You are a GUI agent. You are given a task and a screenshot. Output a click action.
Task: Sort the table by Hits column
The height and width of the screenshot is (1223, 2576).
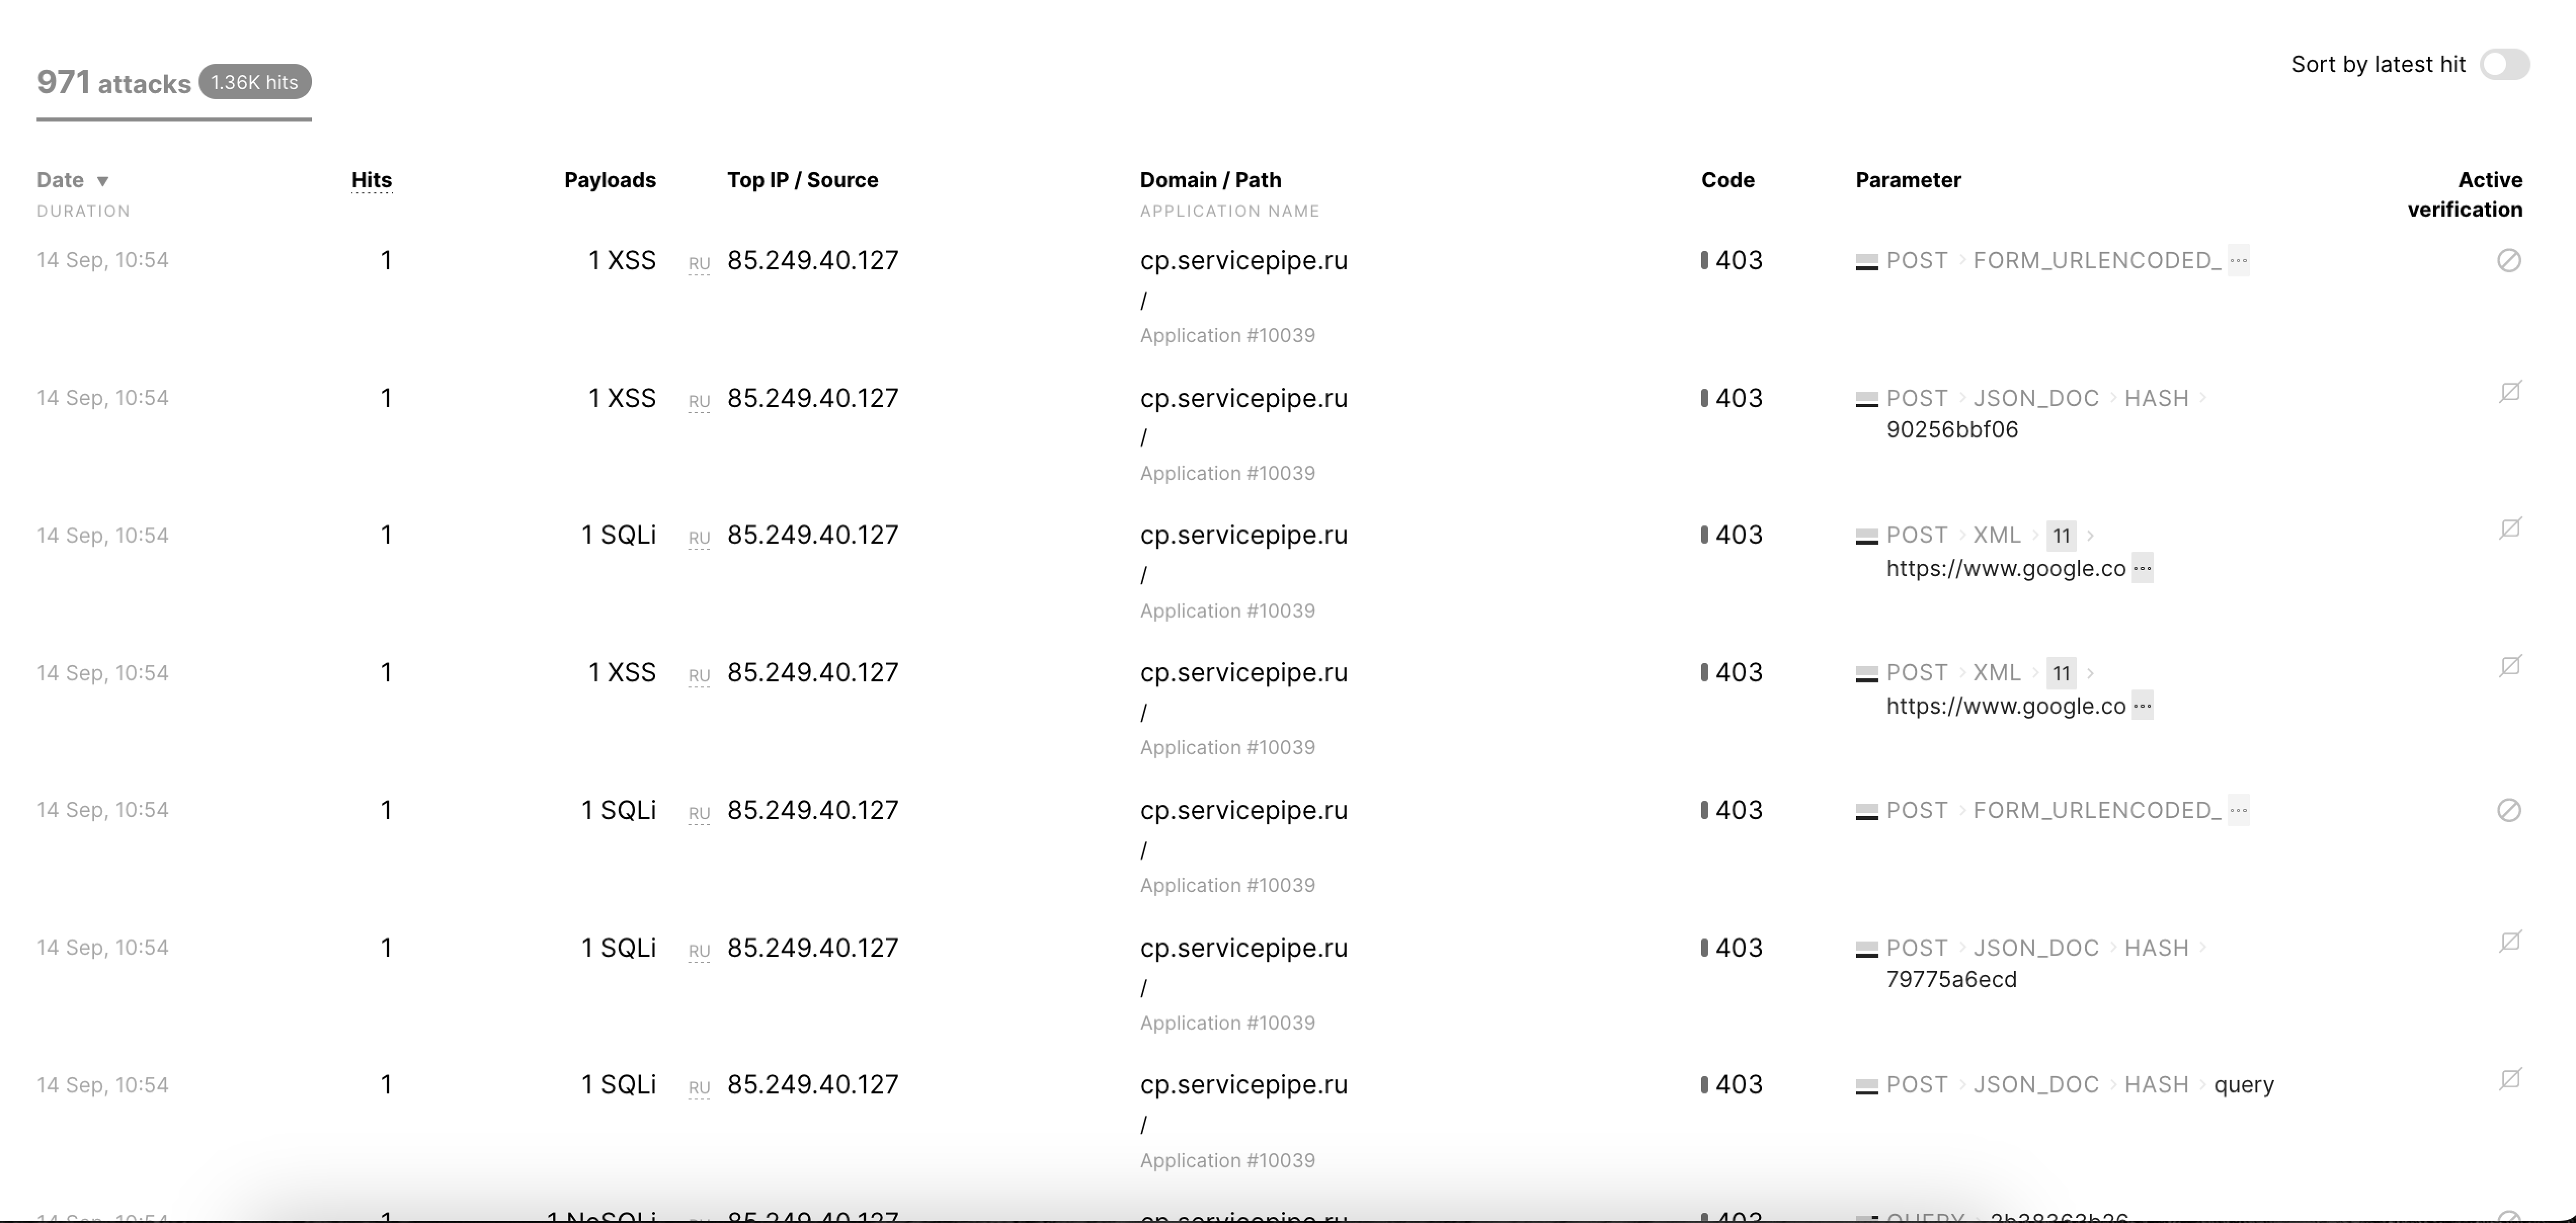[x=371, y=180]
